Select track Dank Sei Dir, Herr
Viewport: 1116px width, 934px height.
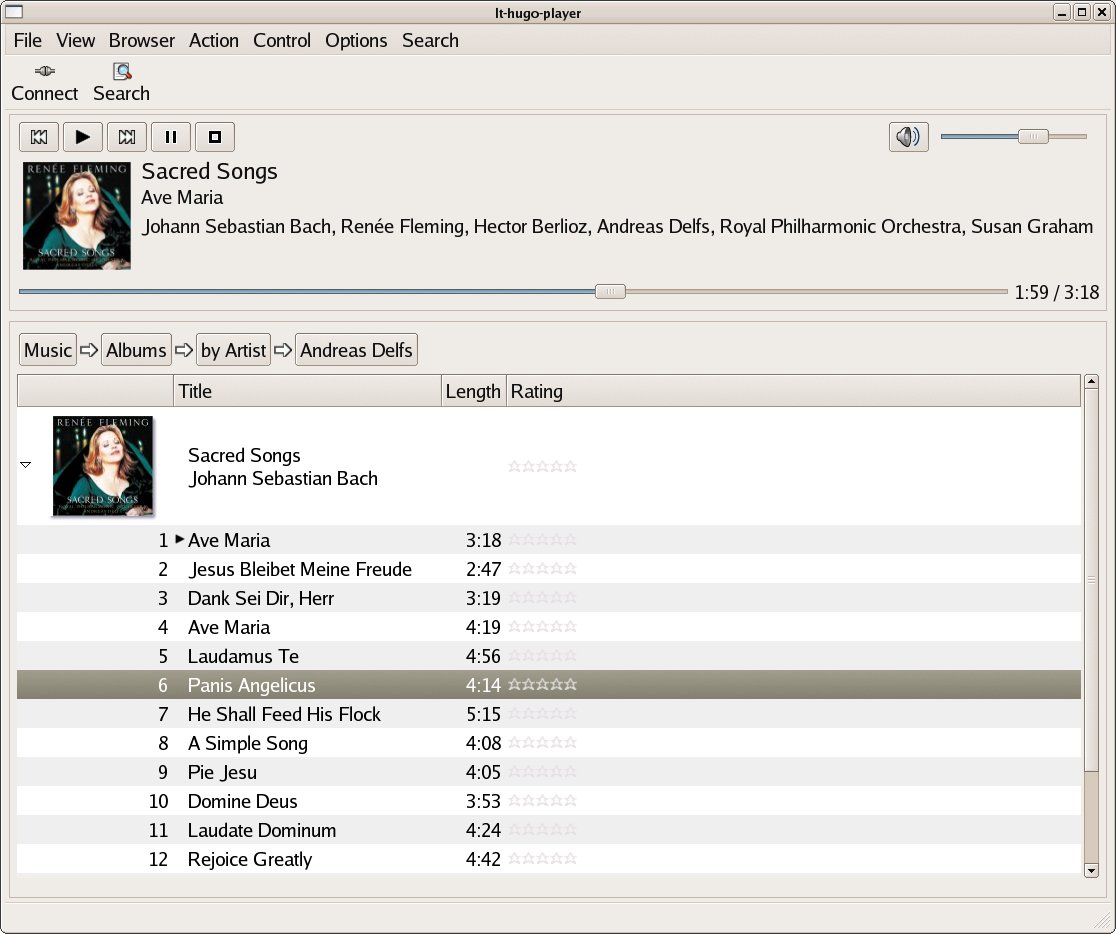click(x=549, y=598)
